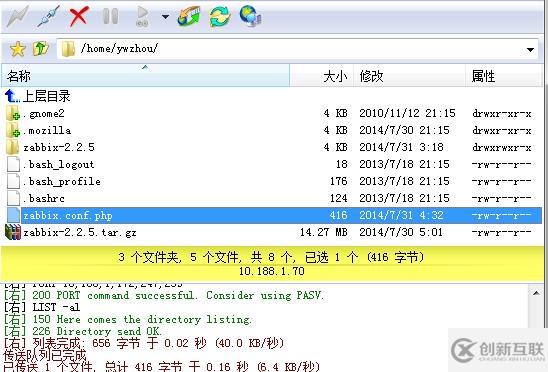Click the date 2010/11/12 21:15
548x372 pixels.
408,113
